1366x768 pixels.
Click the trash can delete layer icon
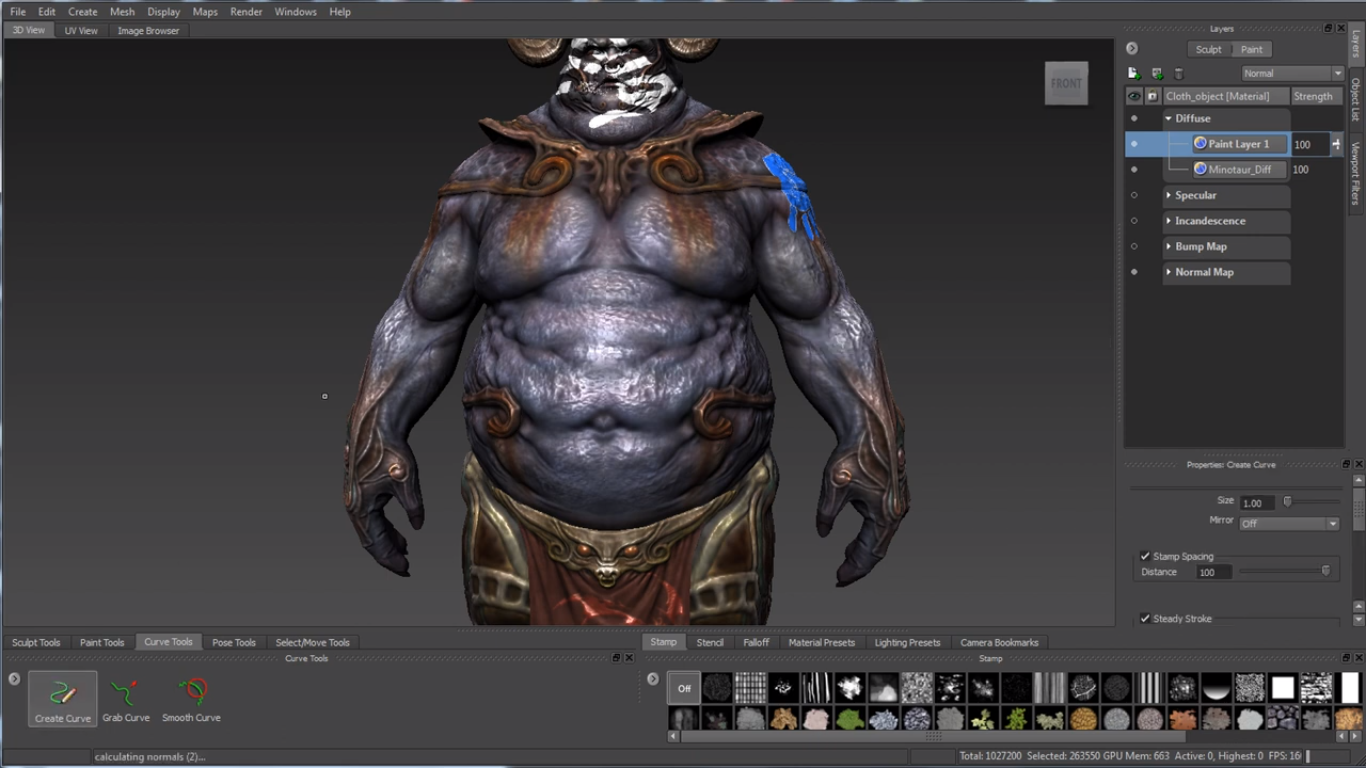[x=1178, y=73]
